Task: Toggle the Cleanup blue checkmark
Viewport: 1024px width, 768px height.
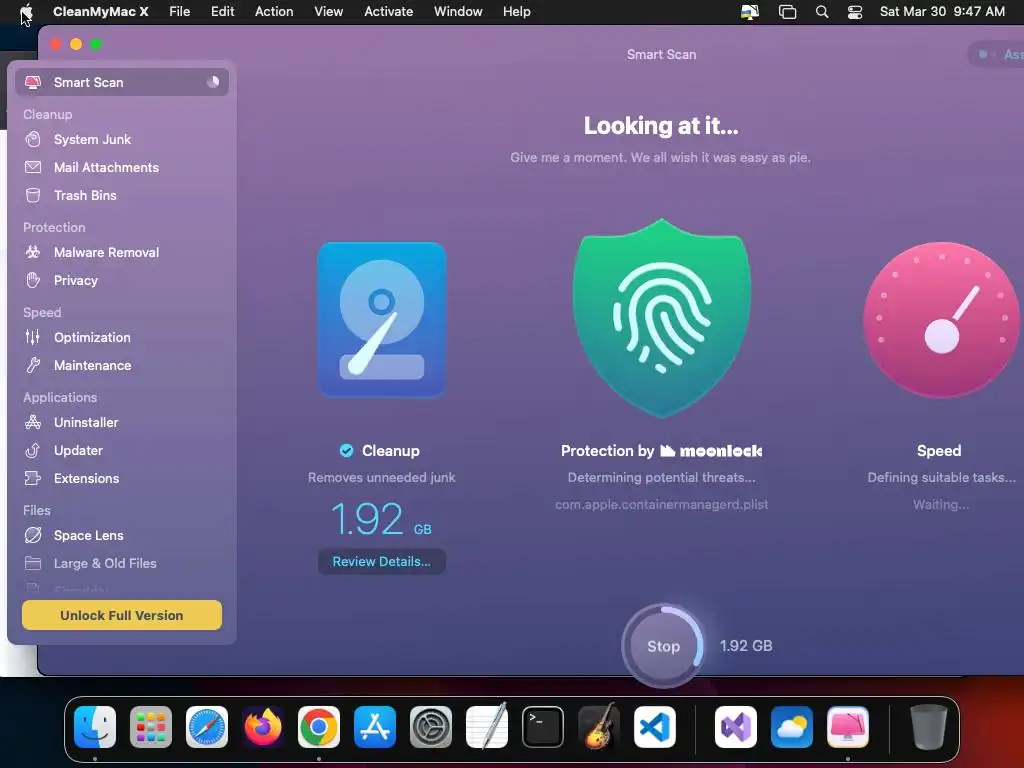Action: [x=346, y=451]
